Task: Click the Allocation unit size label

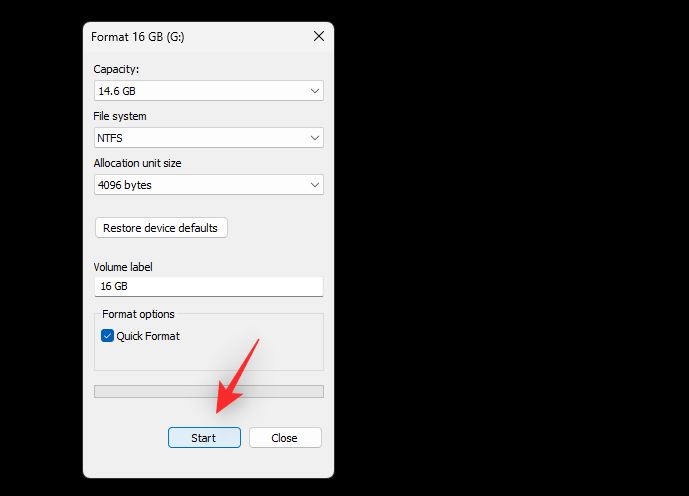Action: tap(137, 163)
